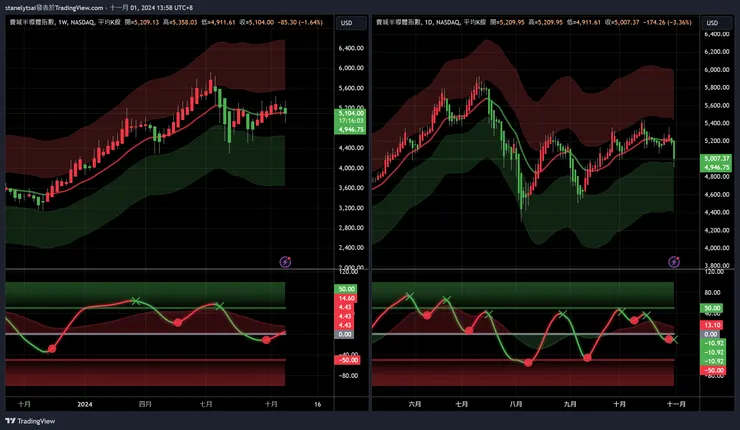
Task: Select the weekly chart's 4,946.75 price label
Action: click(x=350, y=129)
